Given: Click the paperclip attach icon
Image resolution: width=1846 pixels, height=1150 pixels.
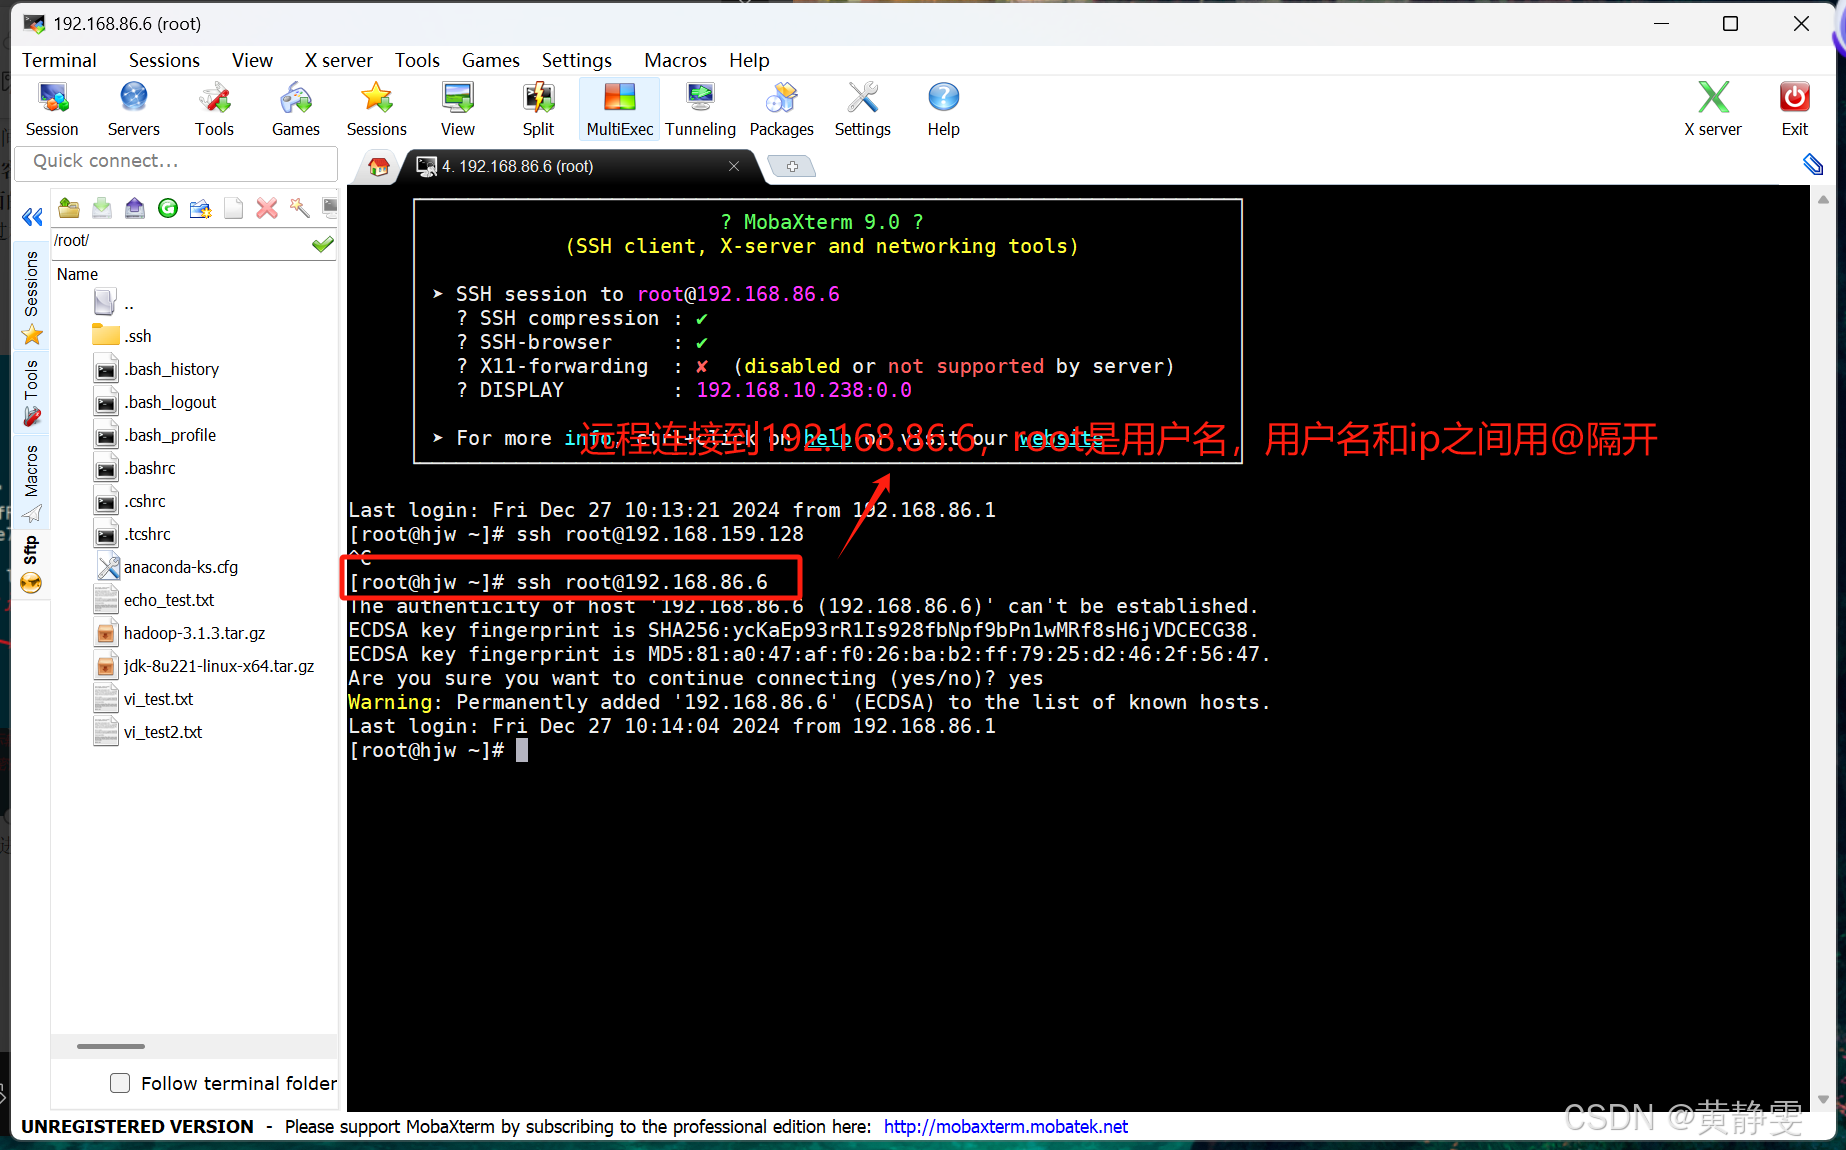Looking at the screenshot, I should pyautogui.click(x=1813, y=165).
